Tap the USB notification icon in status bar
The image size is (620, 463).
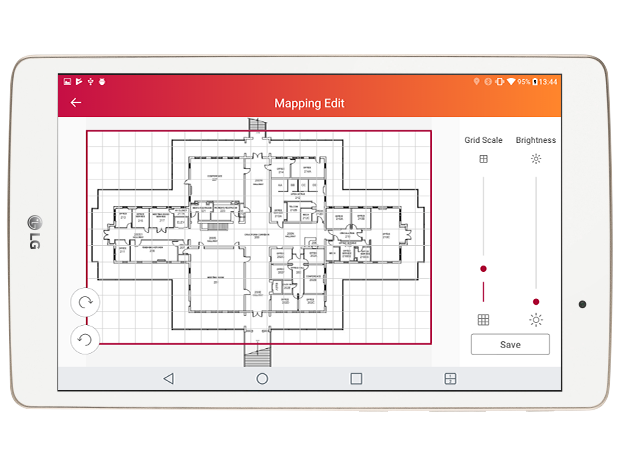(91, 82)
